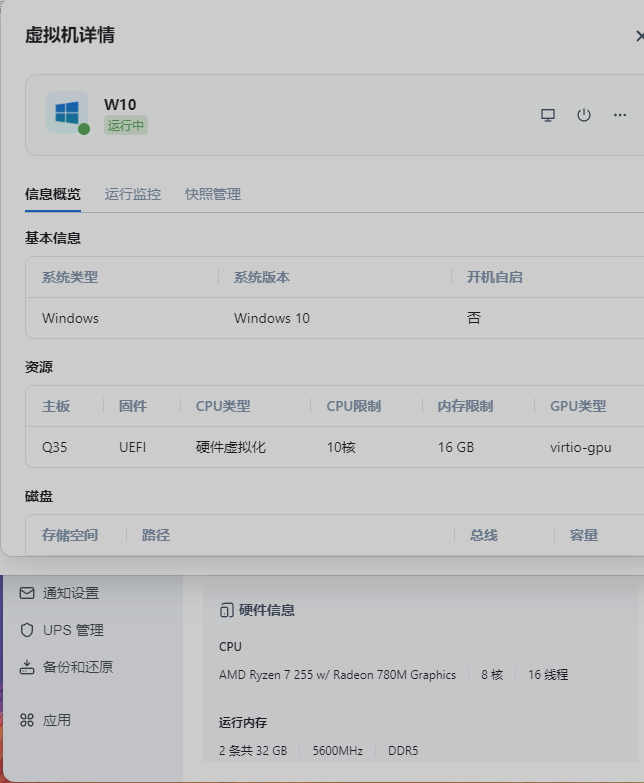This screenshot has width=644, height=783.
Task: Close the 虚拟机详情 dialog
Action: (640, 36)
